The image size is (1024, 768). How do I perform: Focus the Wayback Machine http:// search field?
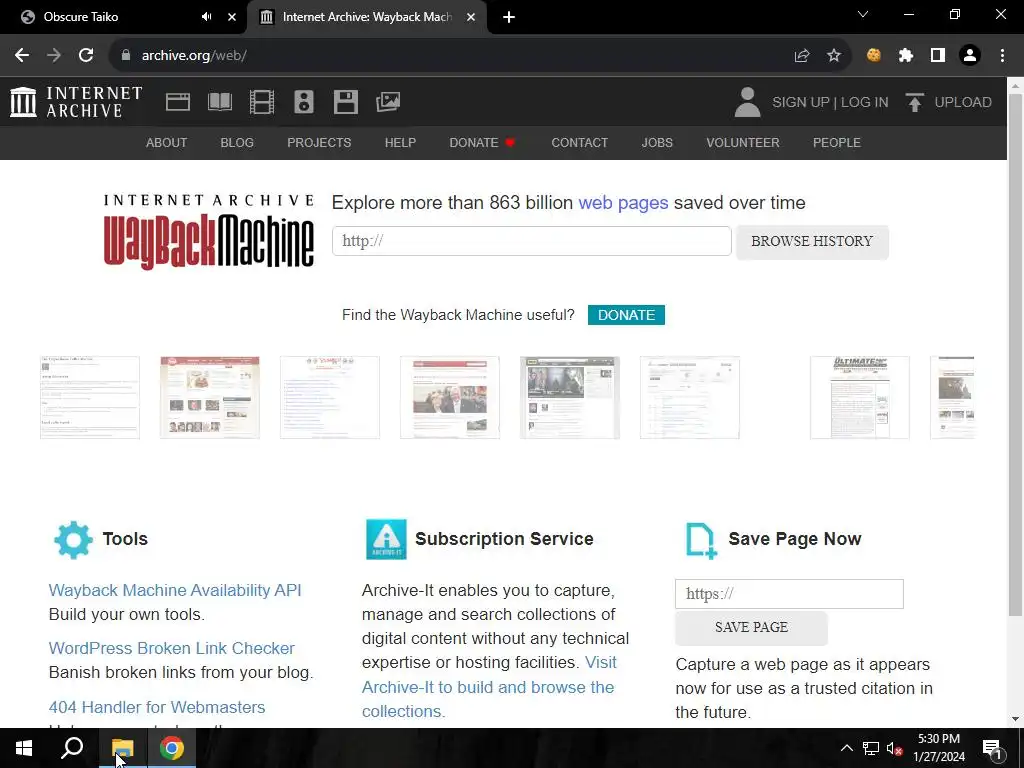point(532,241)
